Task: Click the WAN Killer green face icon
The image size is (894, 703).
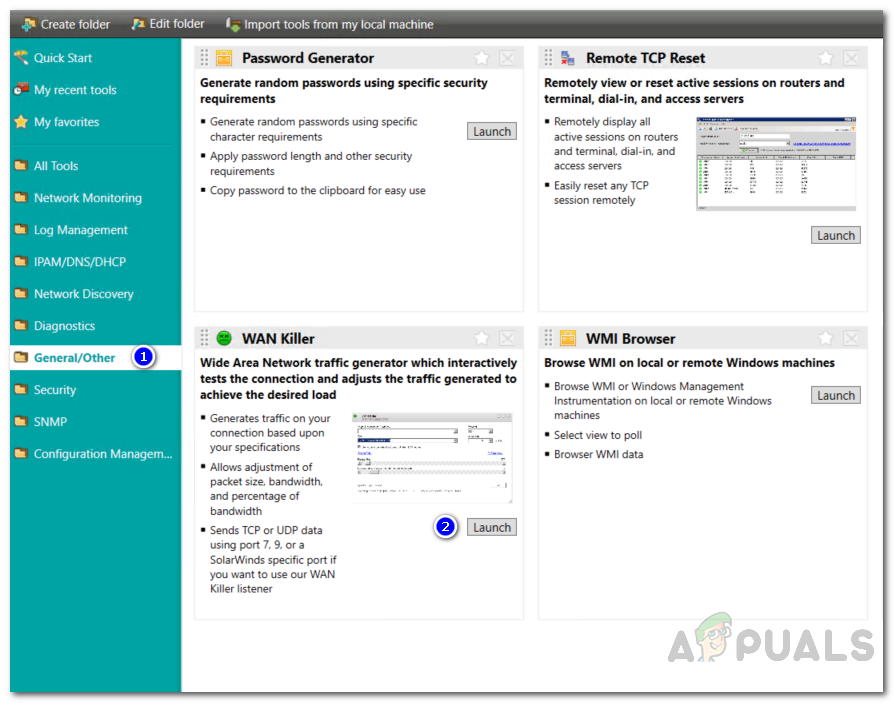Action: 224,338
